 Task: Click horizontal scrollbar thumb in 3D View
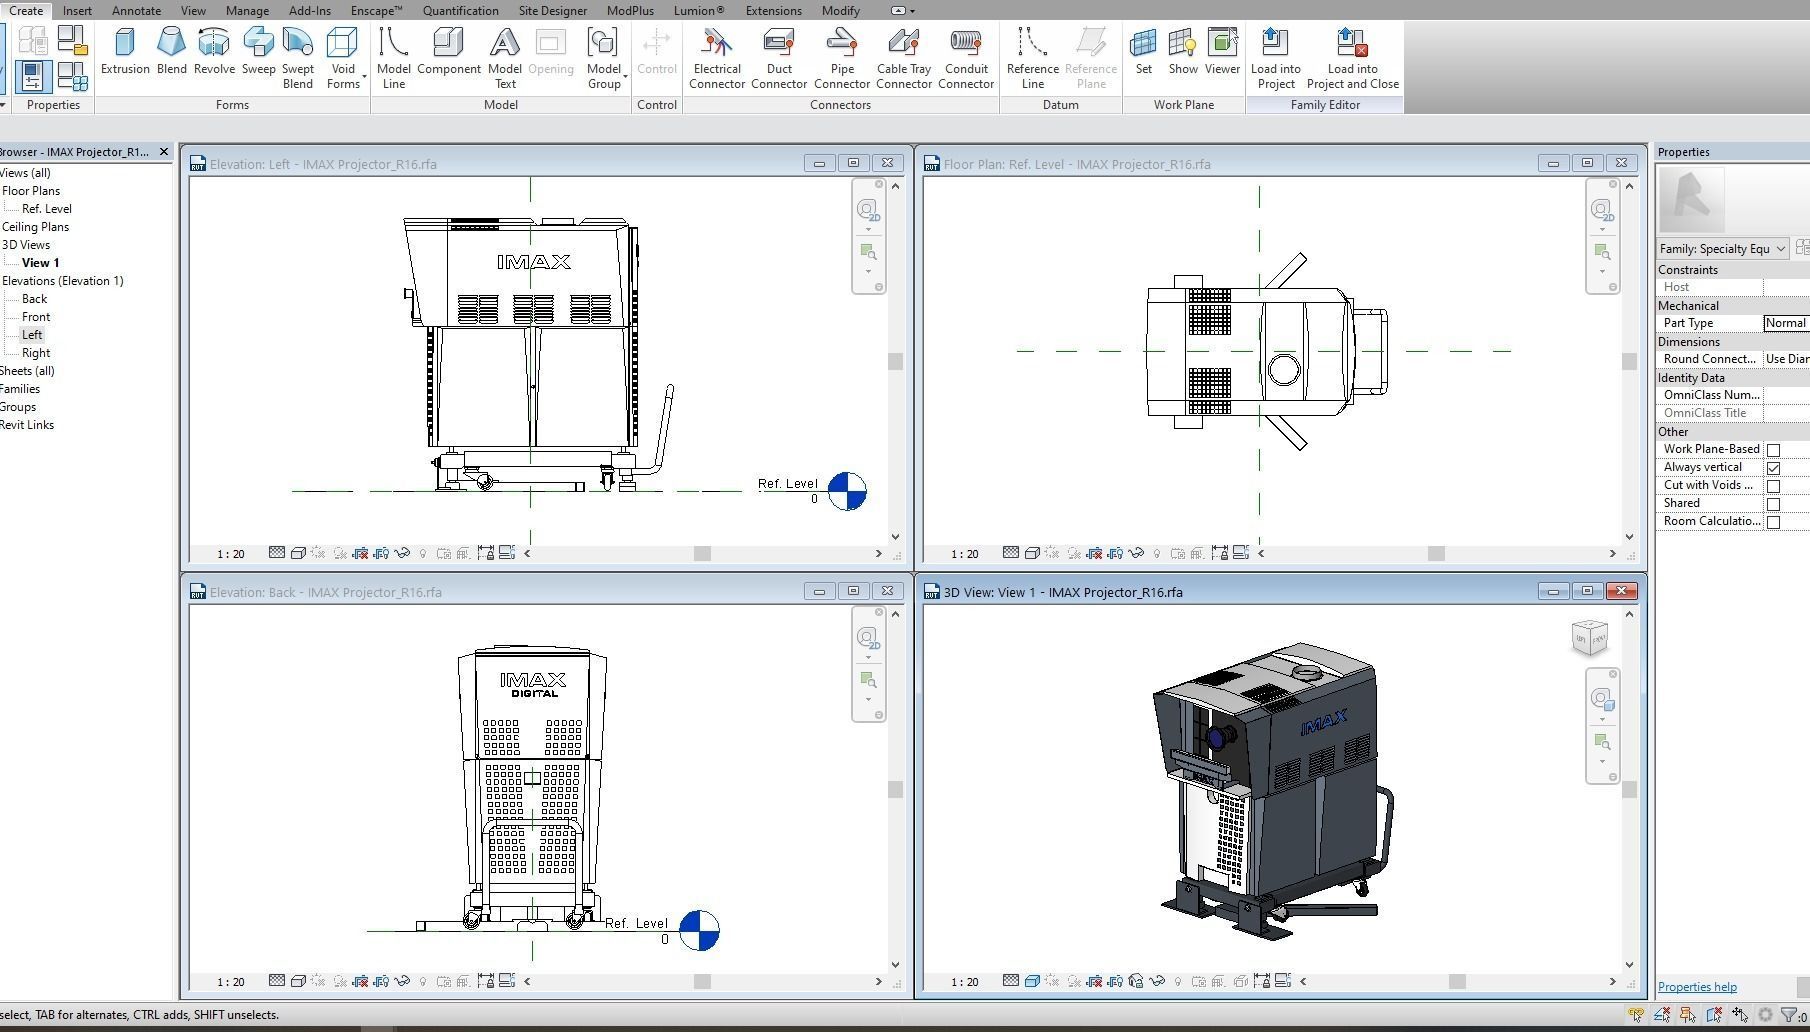click(1457, 982)
